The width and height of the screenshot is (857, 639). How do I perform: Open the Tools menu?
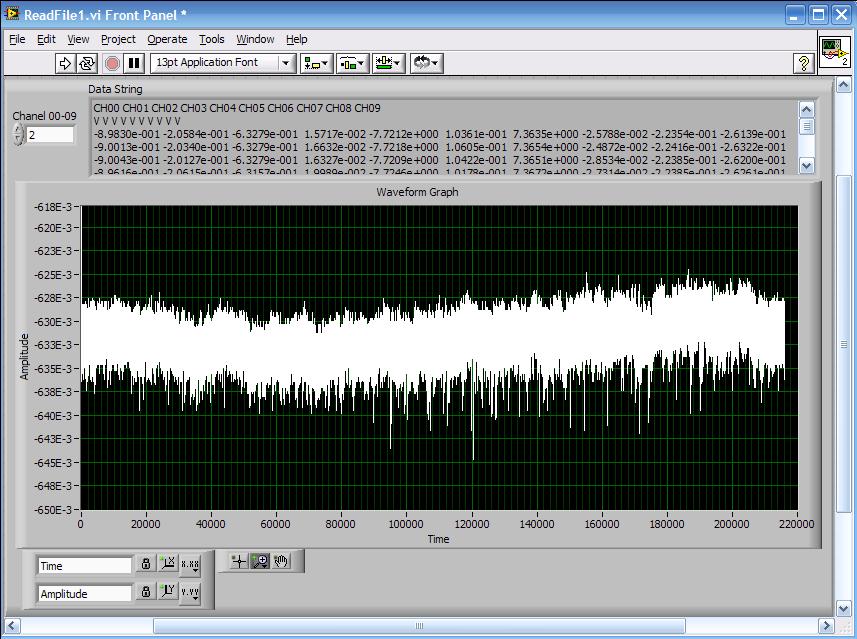pos(211,39)
